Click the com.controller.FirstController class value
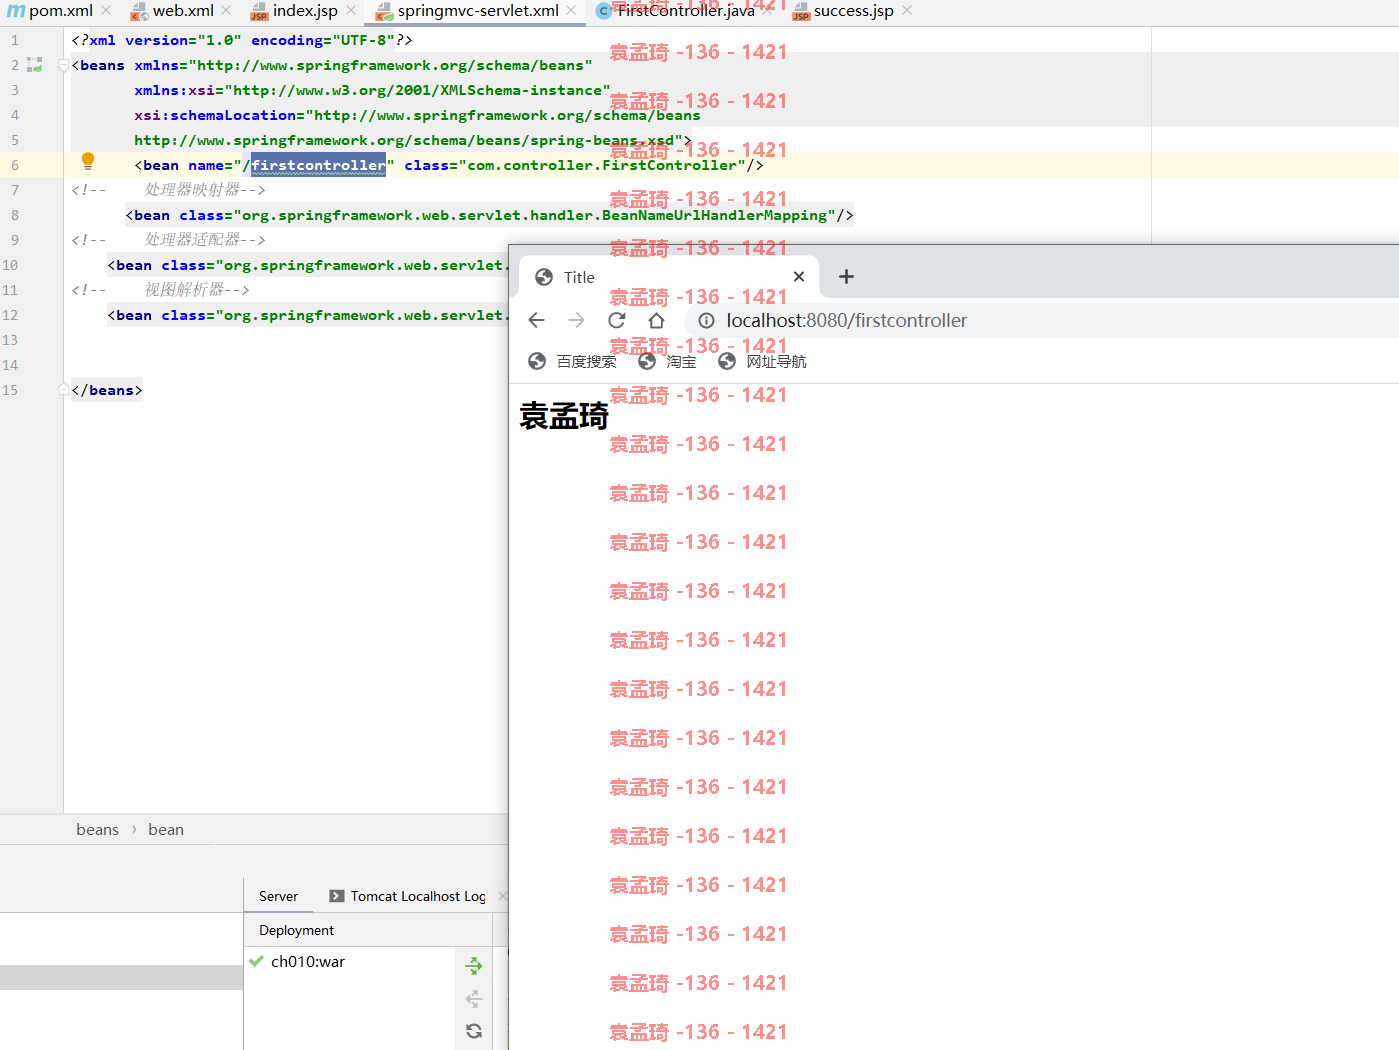The height and width of the screenshot is (1050, 1399). tap(602, 165)
